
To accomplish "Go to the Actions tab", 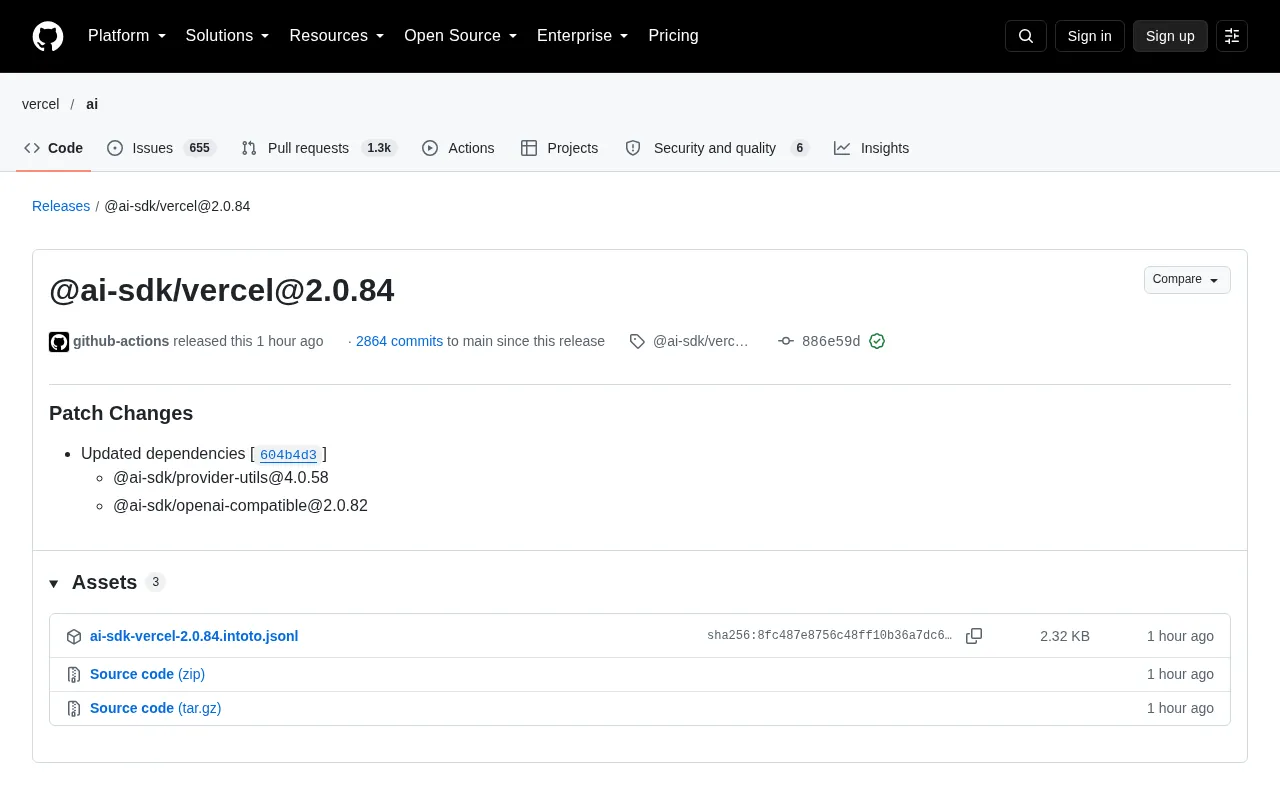I will coord(458,148).
